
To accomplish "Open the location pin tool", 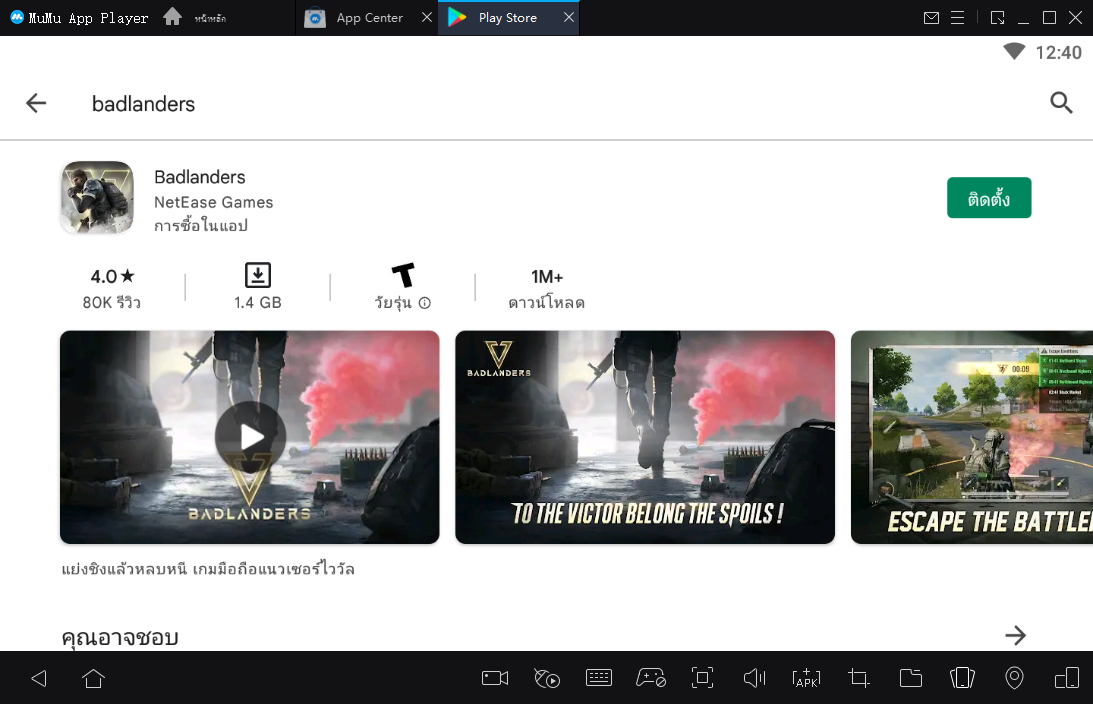I will pyautogui.click(x=1014, y=678).
